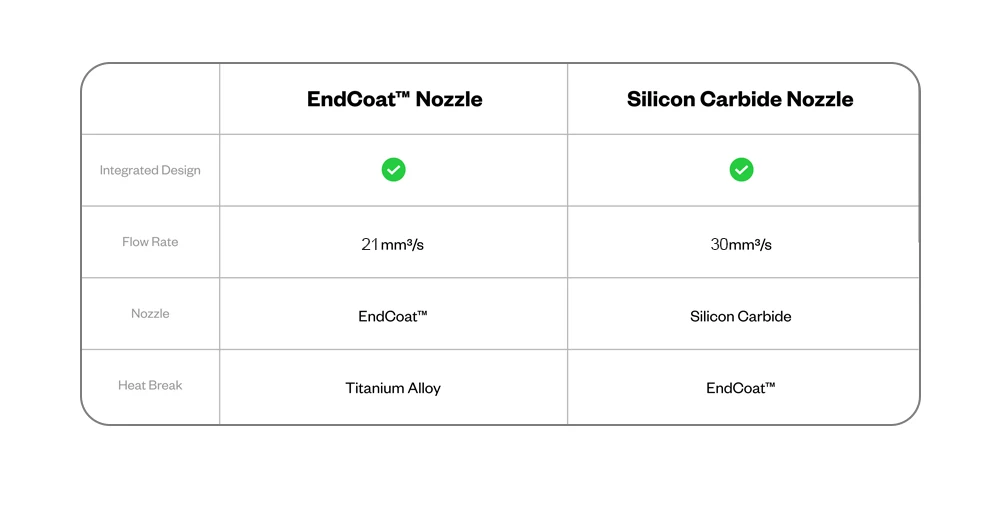1000x516 pixels.
Task: Select the 30mm³/s flow rate value
Action: [741, 244]
